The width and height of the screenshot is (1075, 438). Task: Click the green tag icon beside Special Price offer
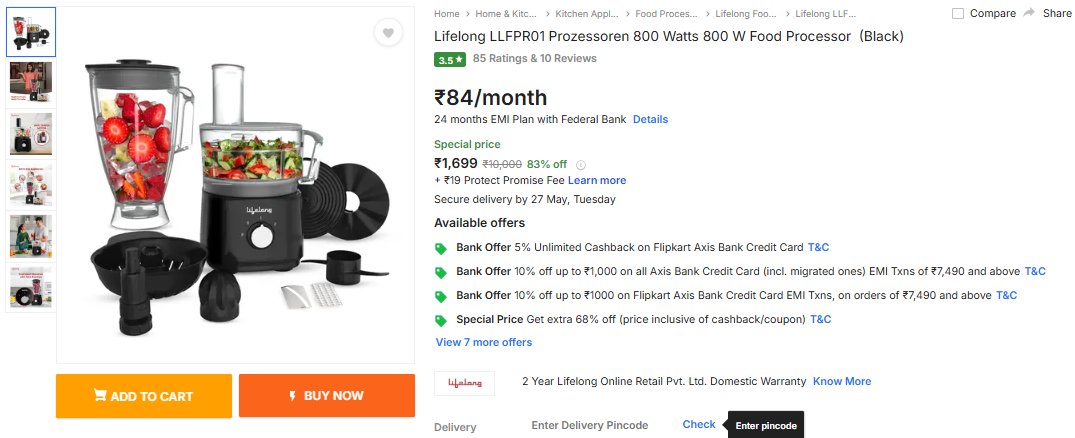(x=441, y=320)
